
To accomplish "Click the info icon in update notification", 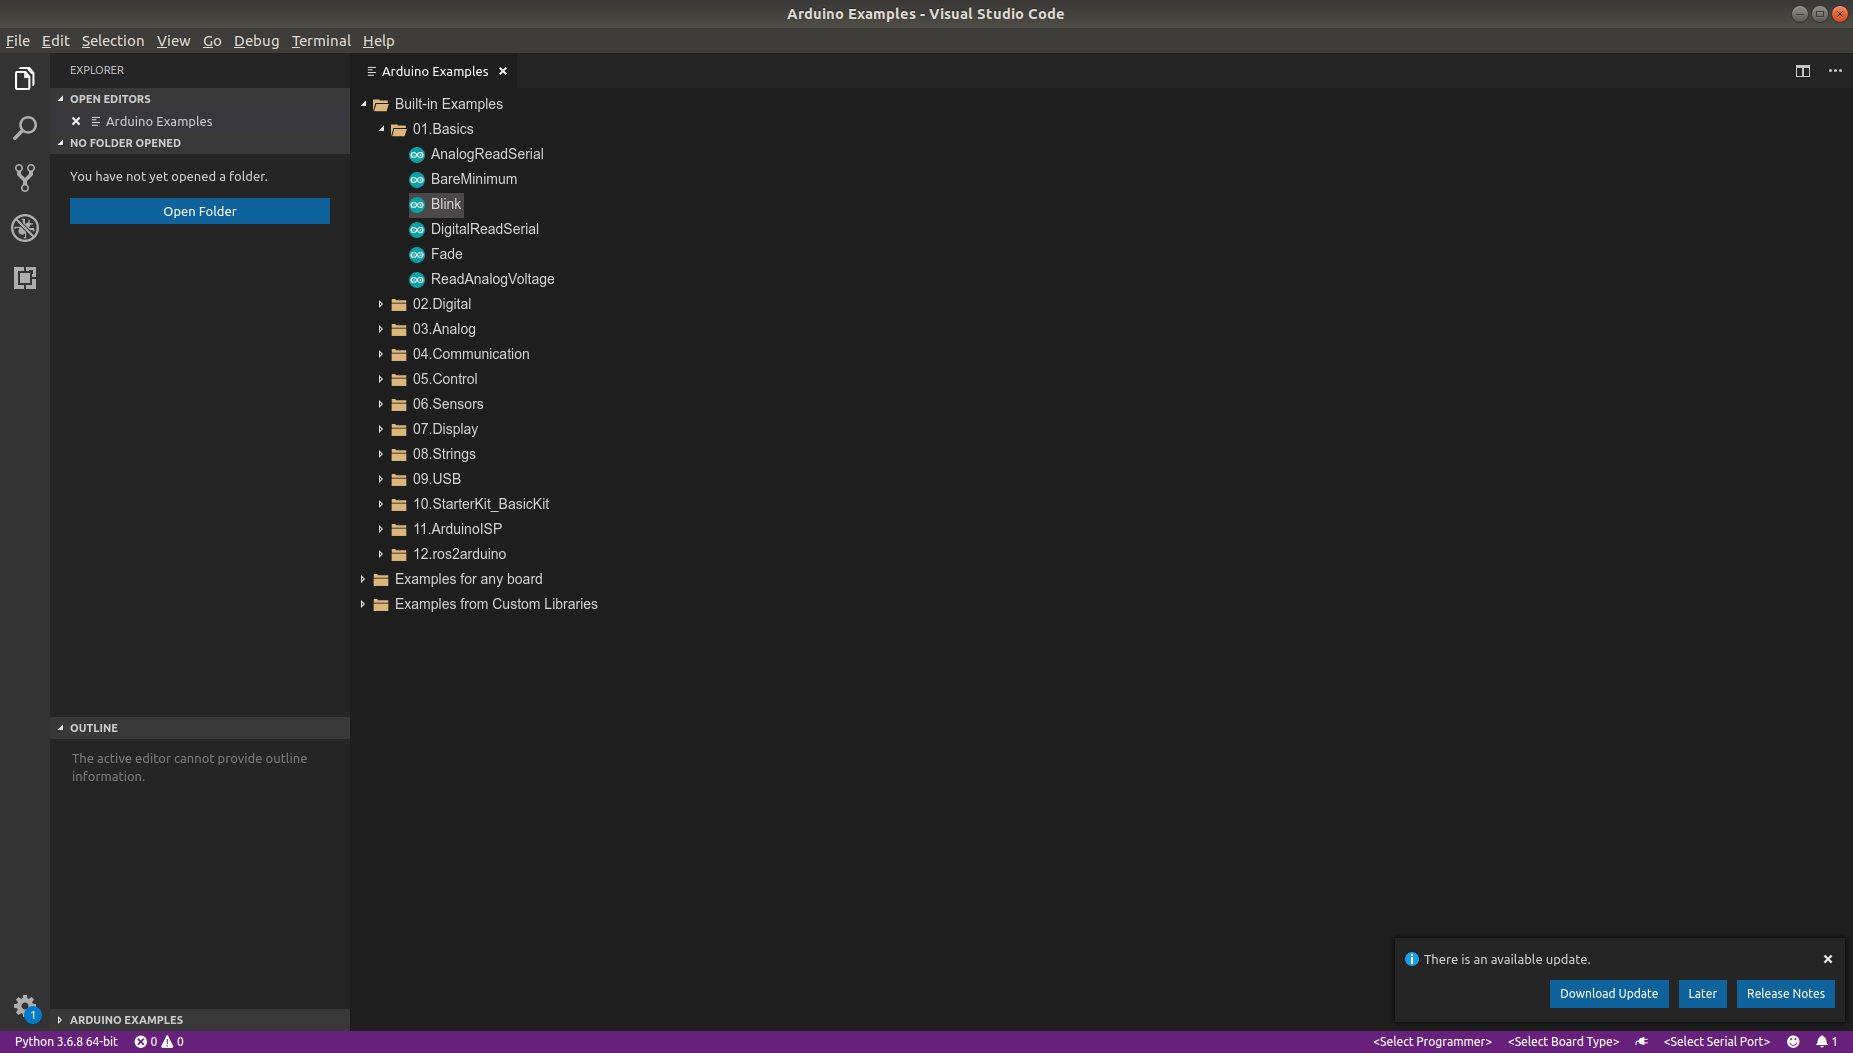I will [x=1412, y=959].
